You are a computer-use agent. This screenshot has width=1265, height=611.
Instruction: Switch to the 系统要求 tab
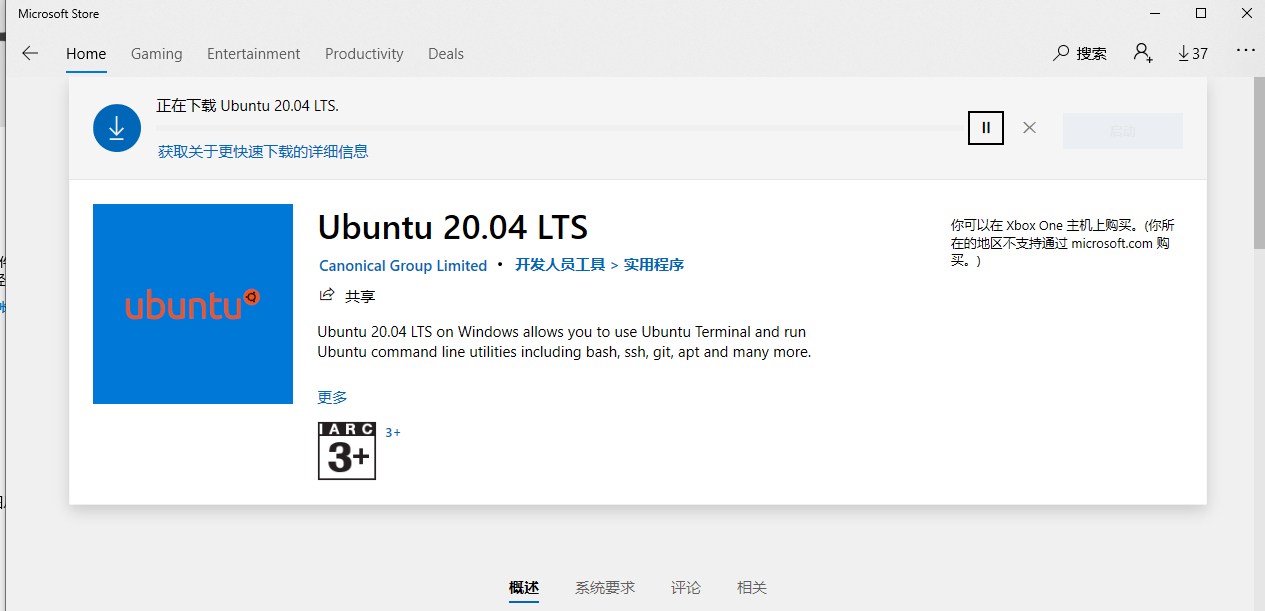pyautogui.click(x=605, y=588)
